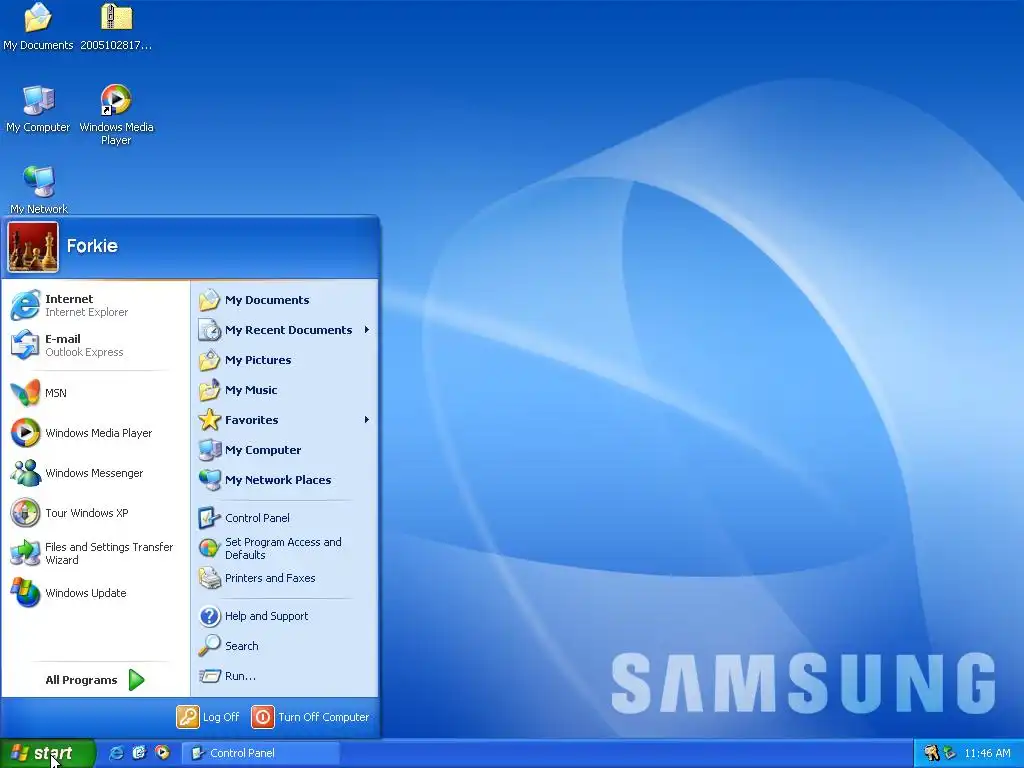Open My Documents in Start menu
The height and width of the screenshot is (768, 1024).
click(285, 300)
